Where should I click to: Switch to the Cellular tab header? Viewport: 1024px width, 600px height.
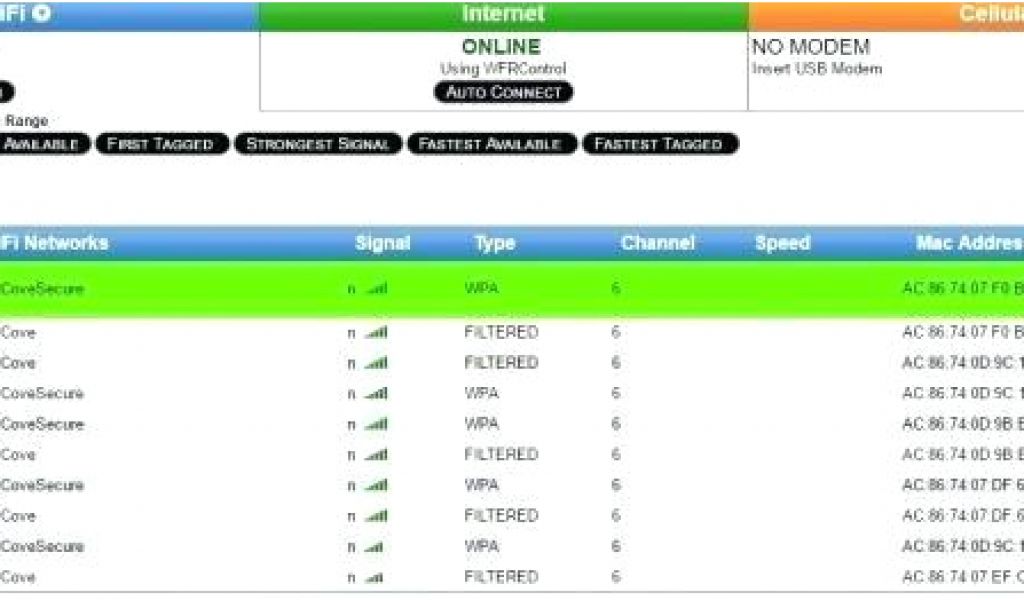(x=988, y=15)
